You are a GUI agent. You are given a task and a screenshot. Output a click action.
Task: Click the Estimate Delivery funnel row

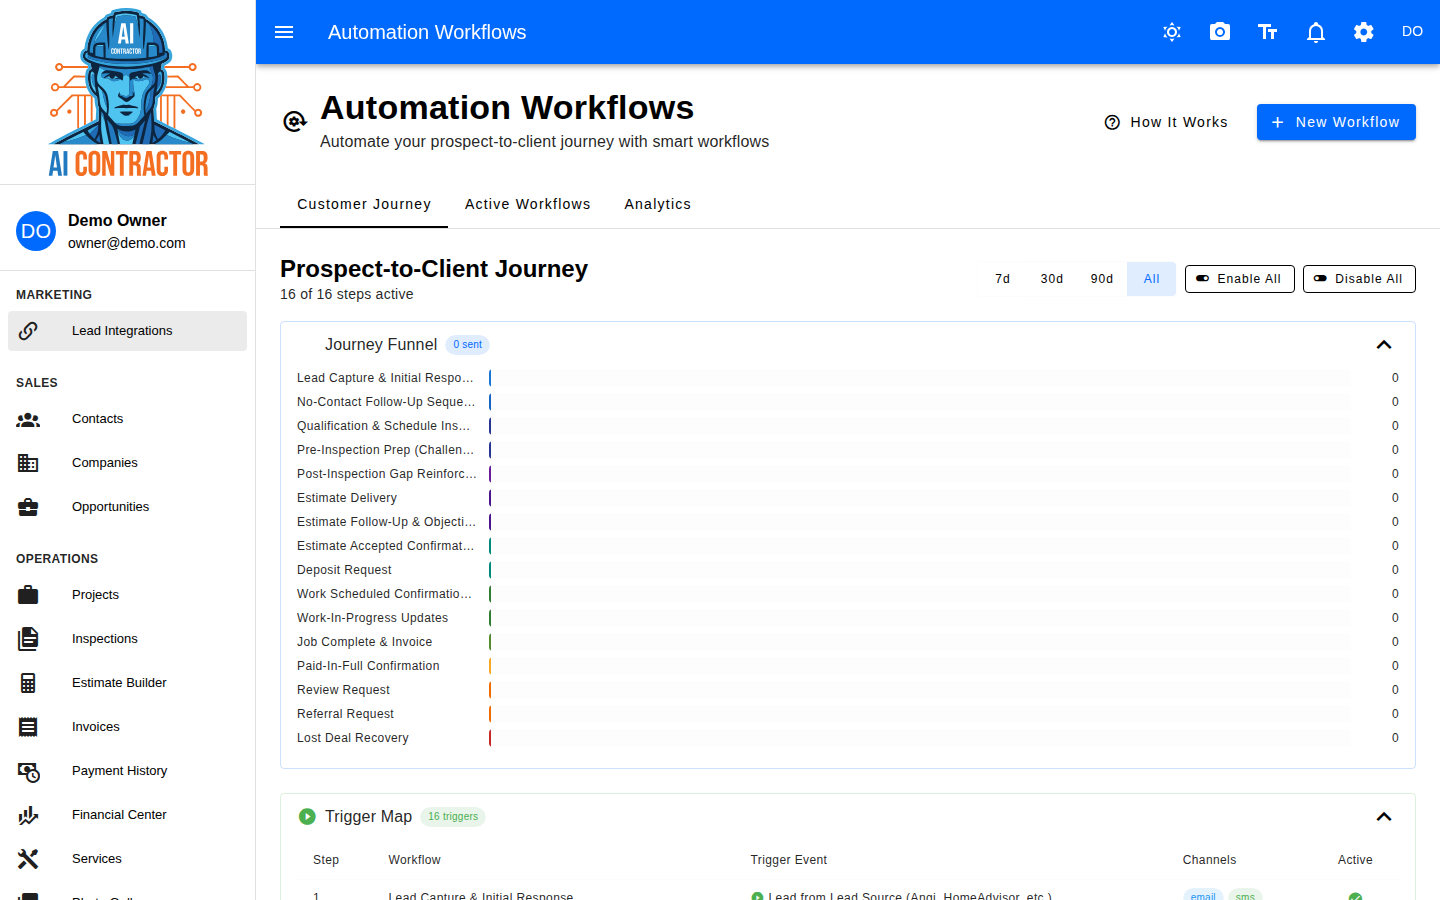click(848, 498)
